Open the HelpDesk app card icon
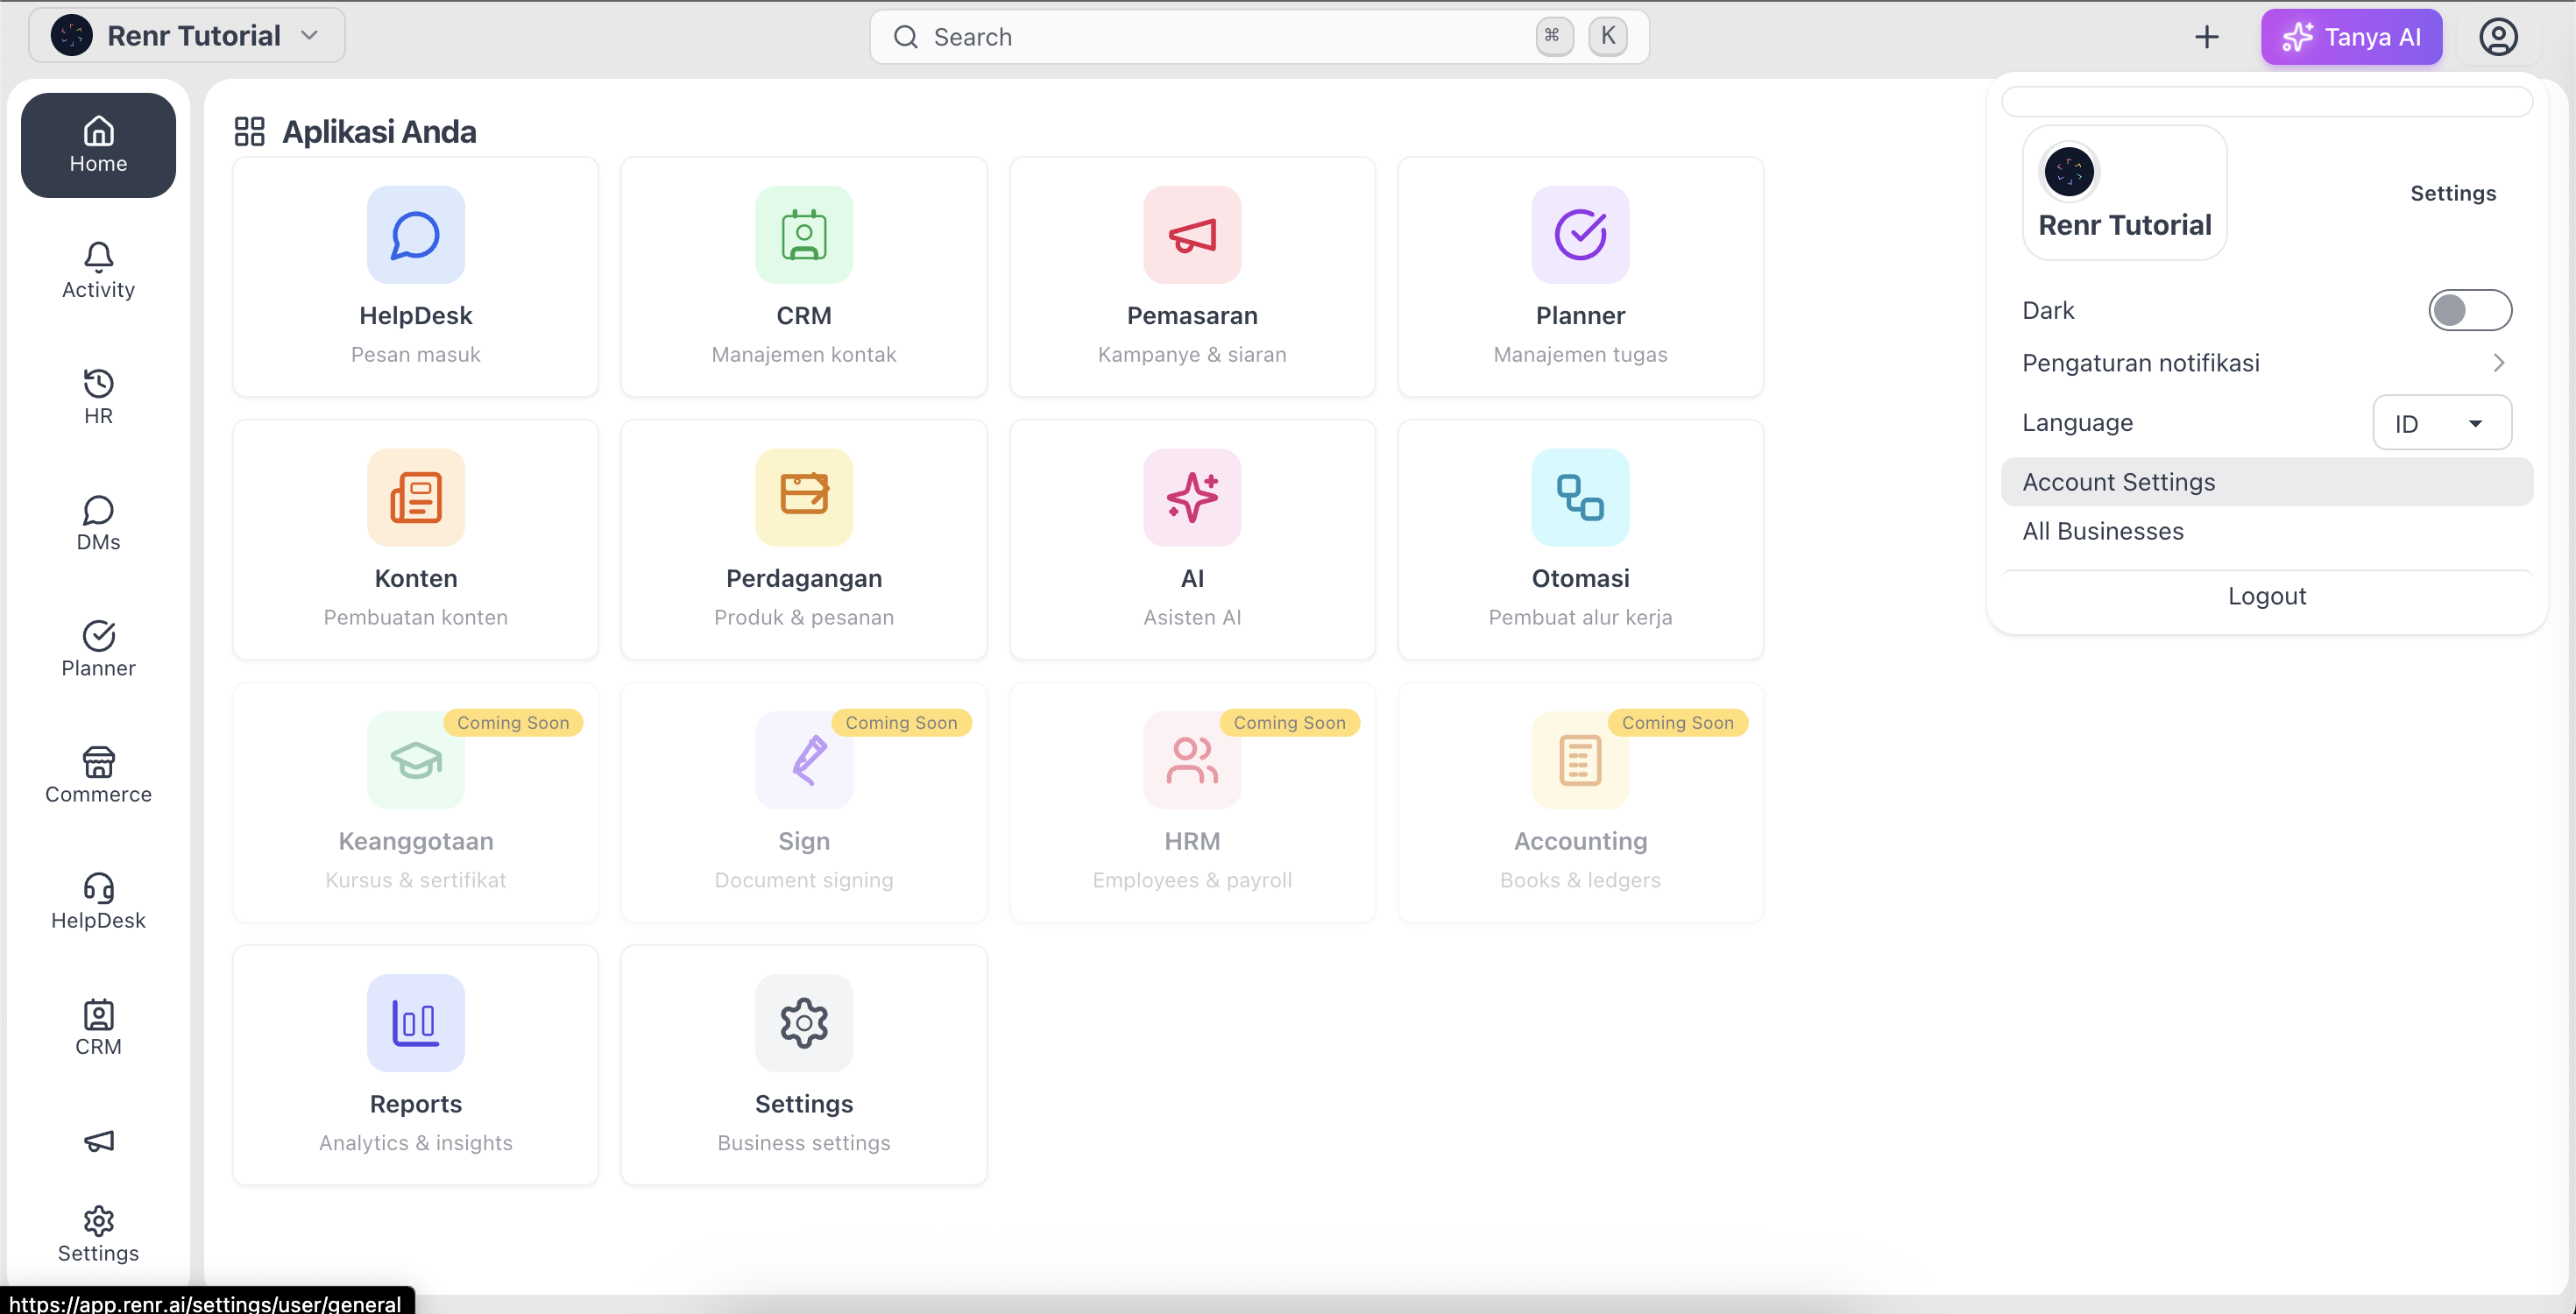This screenshot has width=2576, height=1314. pyautogui.click(x=415, y=235)
